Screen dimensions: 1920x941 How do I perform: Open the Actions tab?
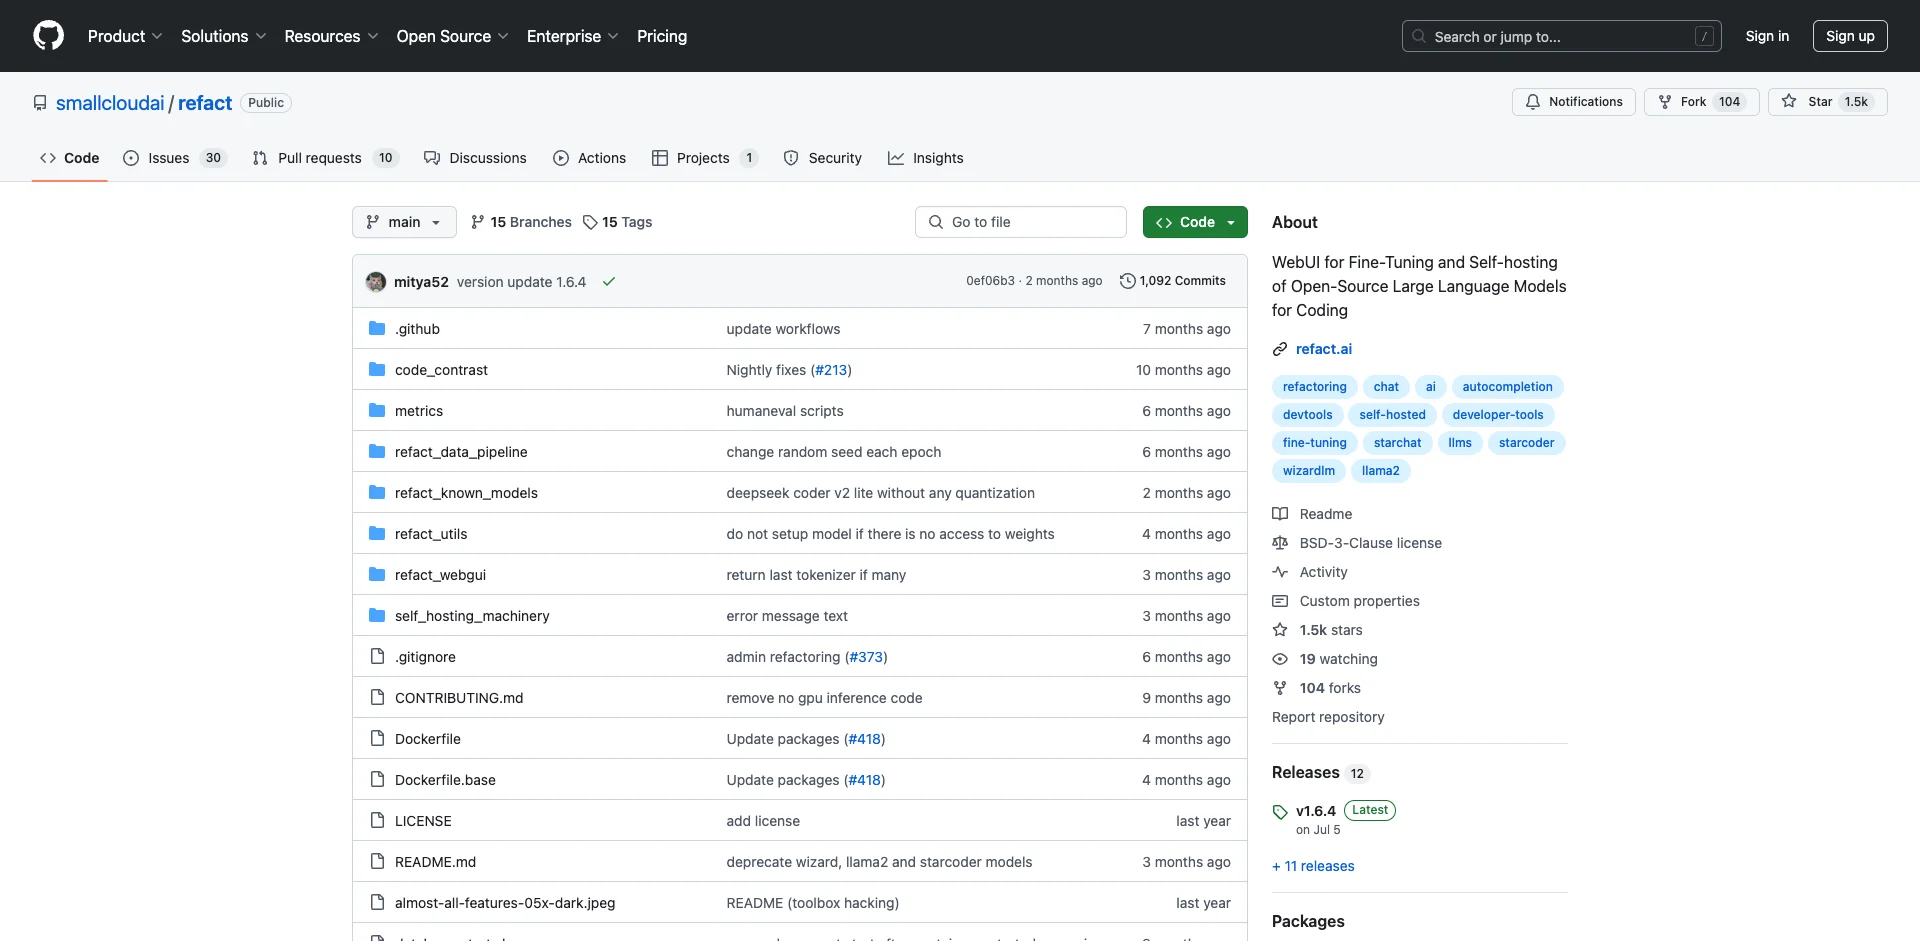(x=589, y=158)
